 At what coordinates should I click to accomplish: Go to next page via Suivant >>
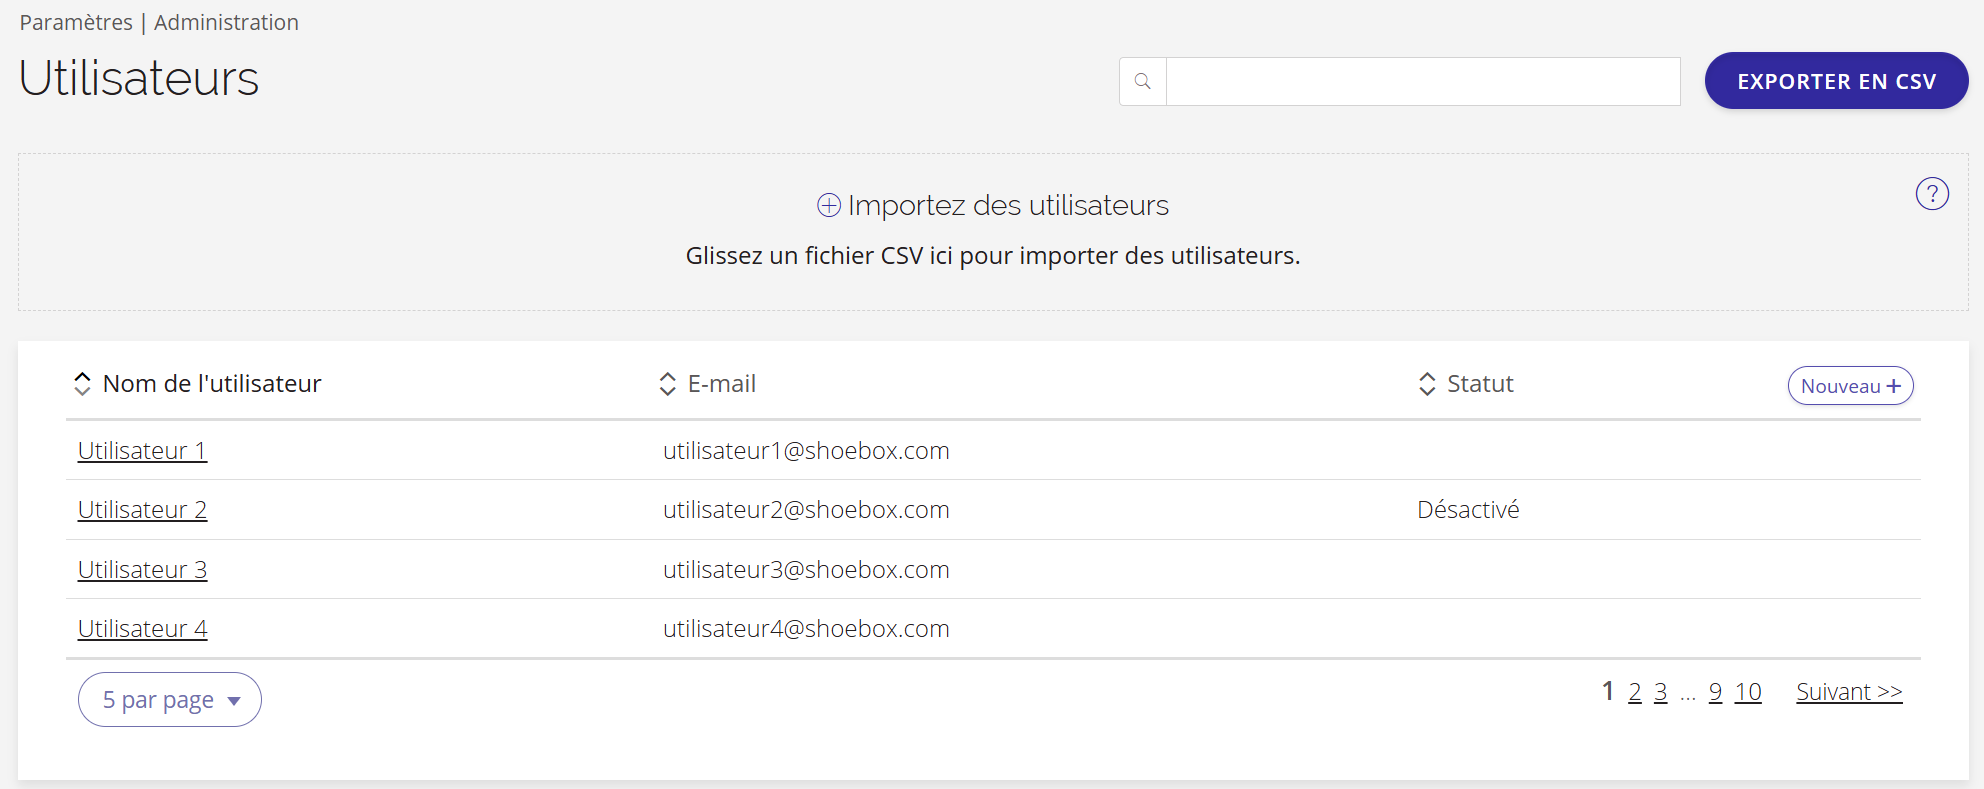click(1849, 692)
